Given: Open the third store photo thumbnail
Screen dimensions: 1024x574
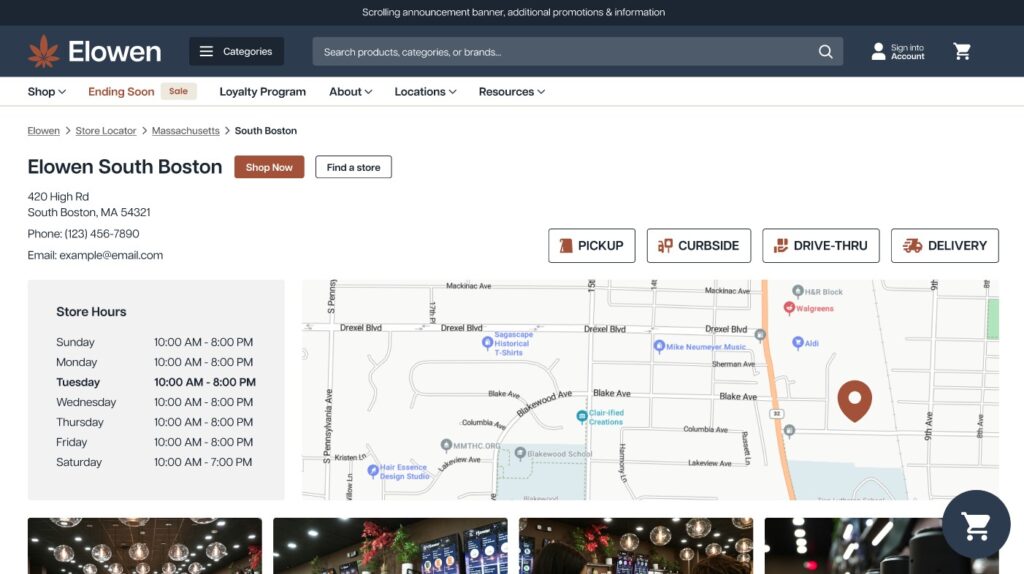Looking at the screenshot, I should point(636,546).
